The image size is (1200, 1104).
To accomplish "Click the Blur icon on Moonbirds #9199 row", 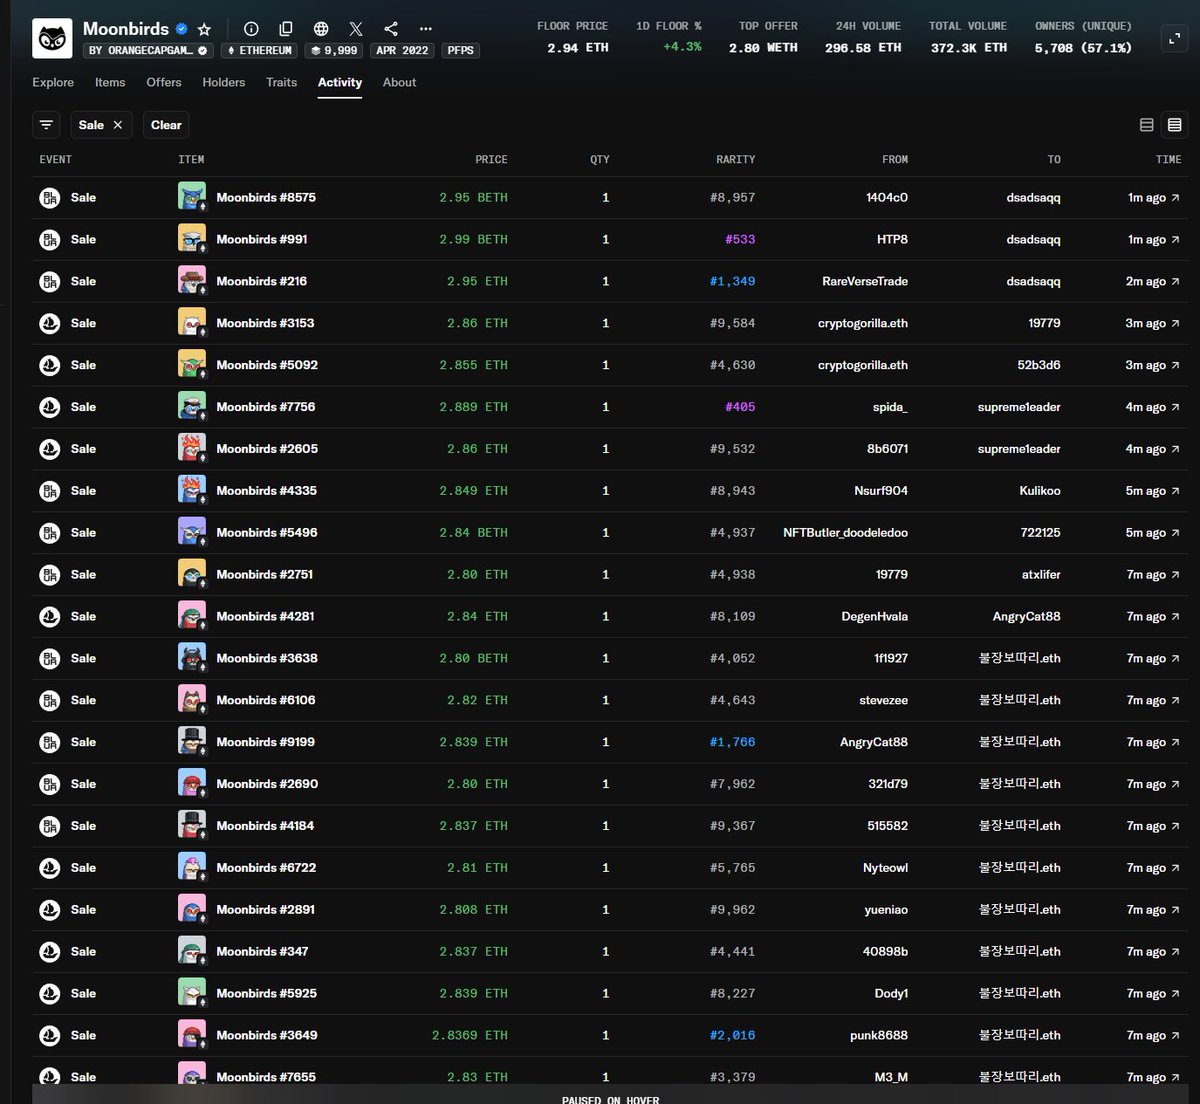I will coord(49,743).
